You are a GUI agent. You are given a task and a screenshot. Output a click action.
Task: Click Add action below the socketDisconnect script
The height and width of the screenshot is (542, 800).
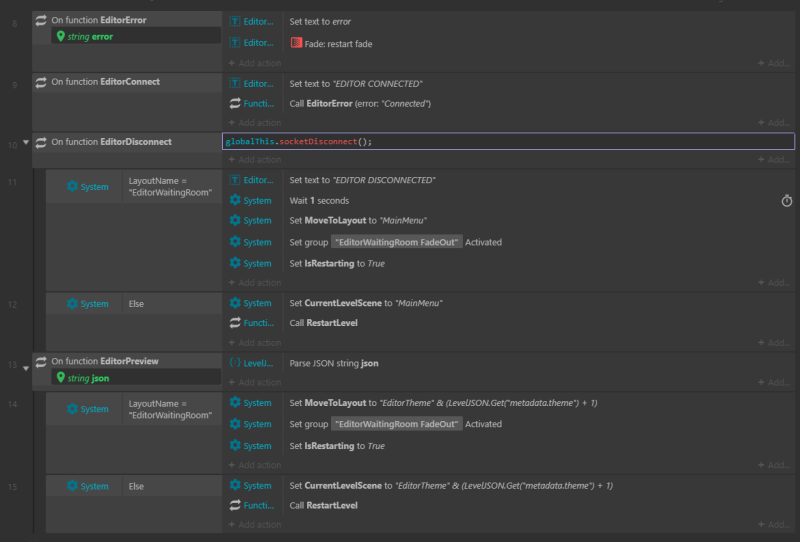[x=255, y=160]
